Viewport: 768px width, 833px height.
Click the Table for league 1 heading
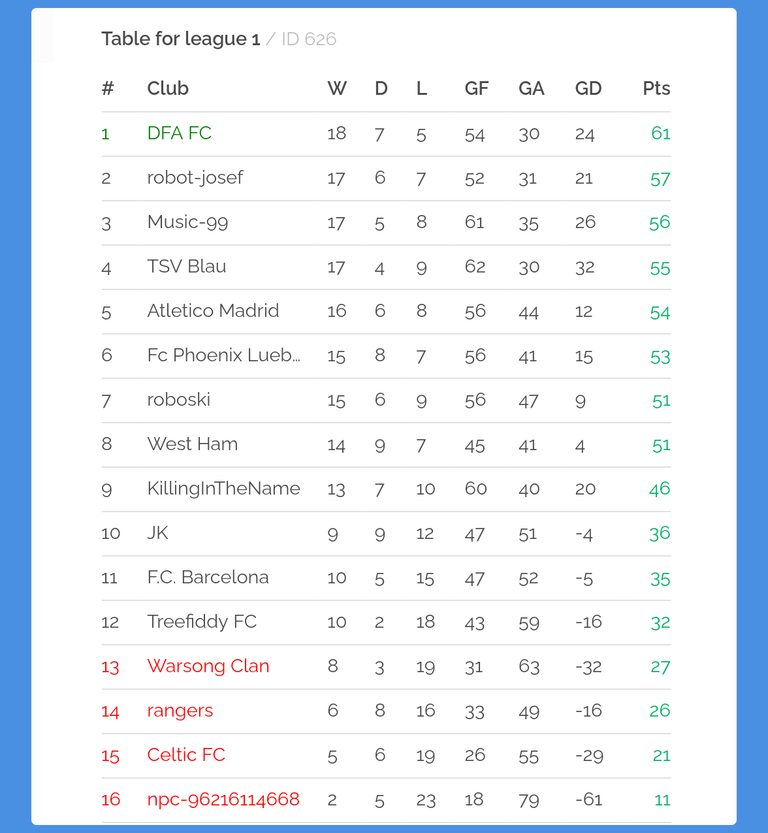point(181,39)
